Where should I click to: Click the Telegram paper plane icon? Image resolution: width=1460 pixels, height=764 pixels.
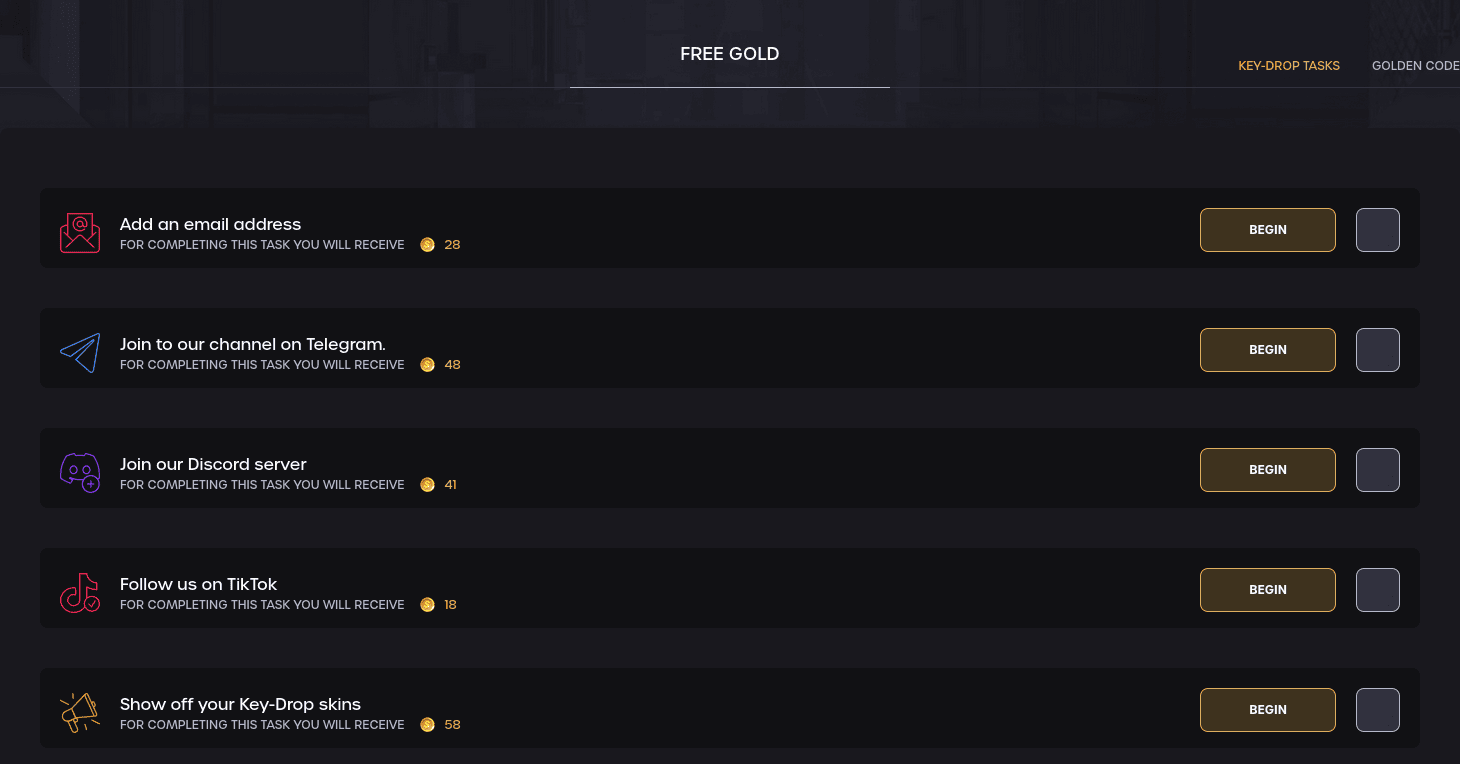point(80,353)
